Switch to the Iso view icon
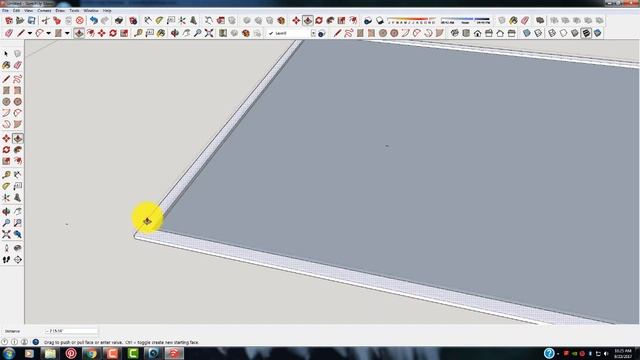Screen dimensions: 640x360 pos(455,33)
